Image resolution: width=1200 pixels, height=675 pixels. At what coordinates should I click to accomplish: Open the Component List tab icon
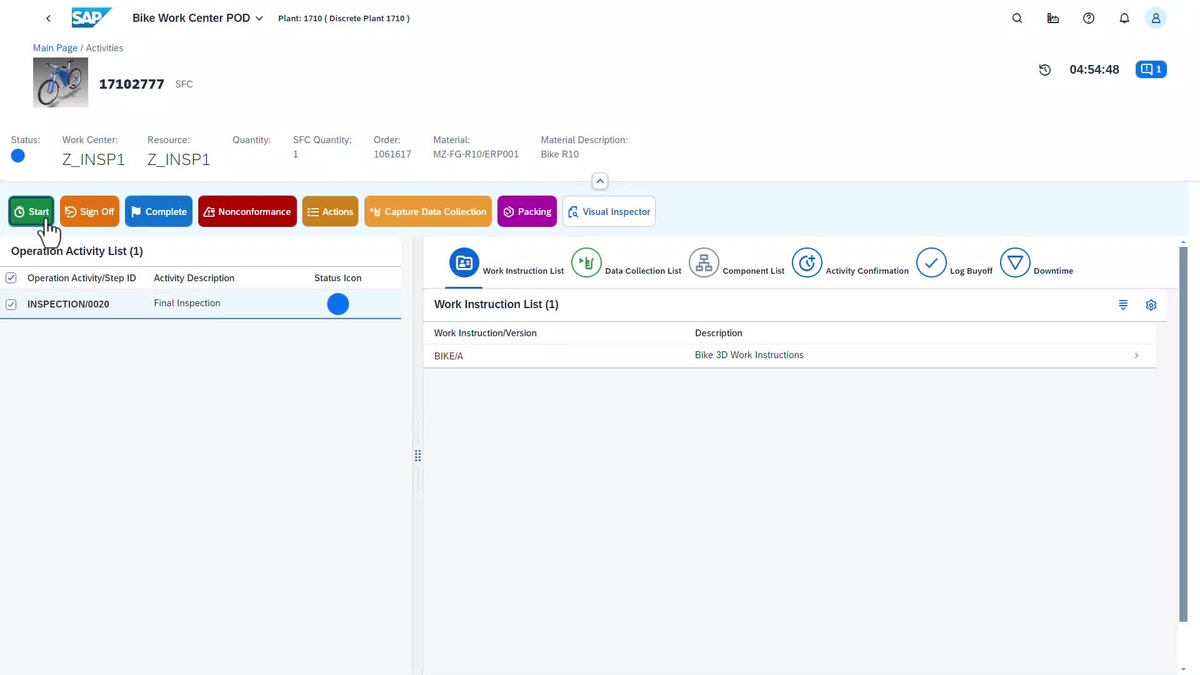(704, 263)
